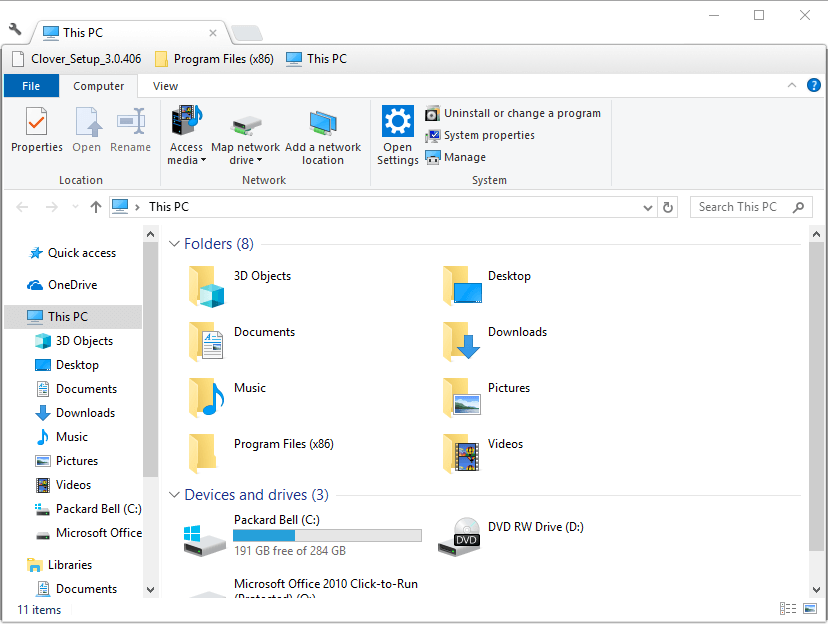Click the Refresh button by address bar

point(669,207)
